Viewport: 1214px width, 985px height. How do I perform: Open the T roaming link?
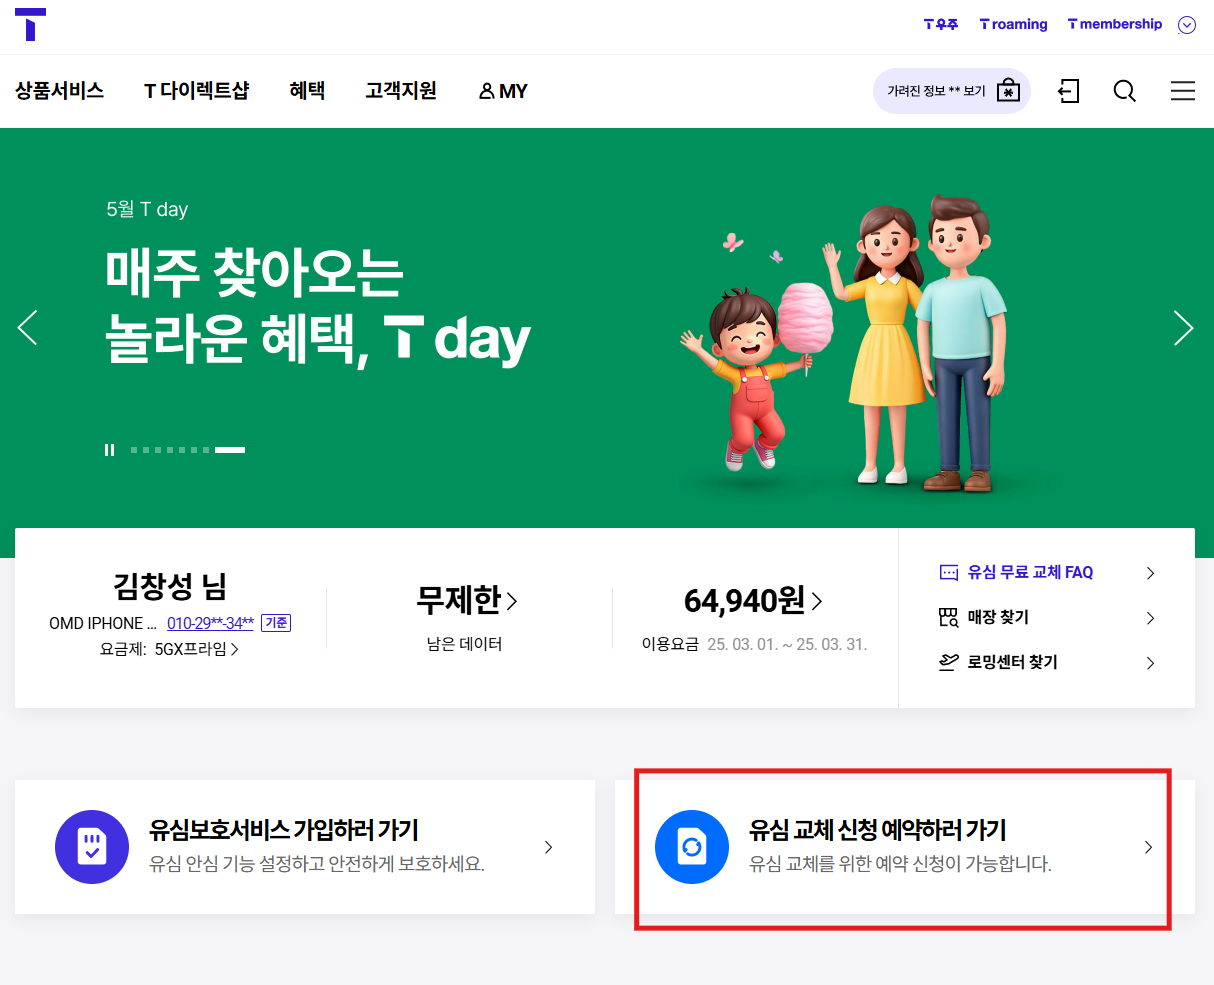(1013, 24)
